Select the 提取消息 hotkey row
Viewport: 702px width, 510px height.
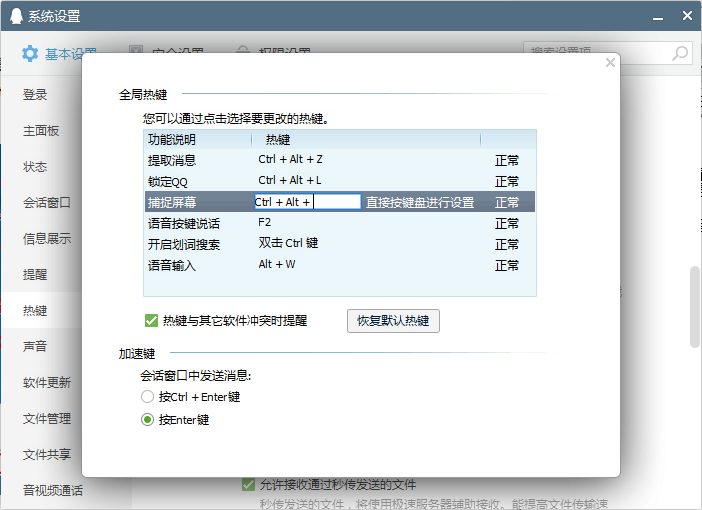339,160
